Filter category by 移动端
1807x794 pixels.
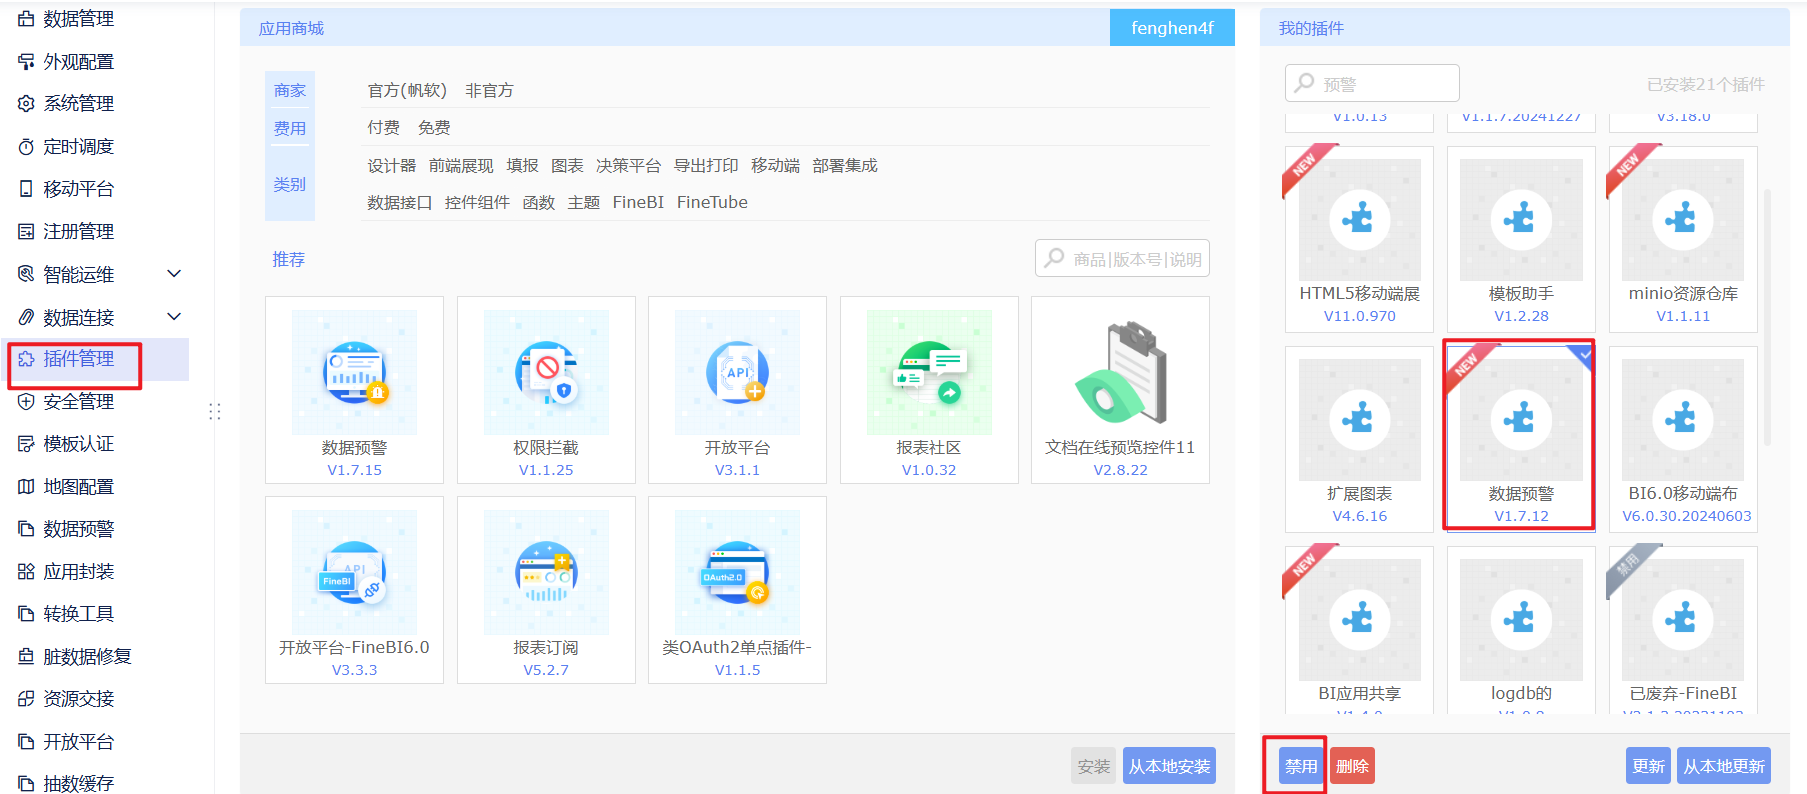point(775,165)
